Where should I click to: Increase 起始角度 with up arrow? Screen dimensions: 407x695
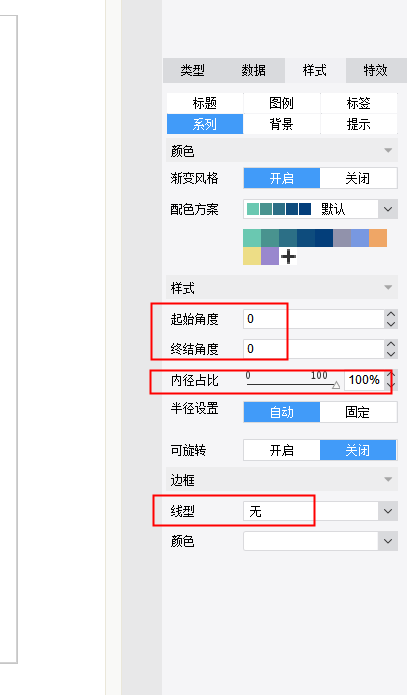pos(391,314)
